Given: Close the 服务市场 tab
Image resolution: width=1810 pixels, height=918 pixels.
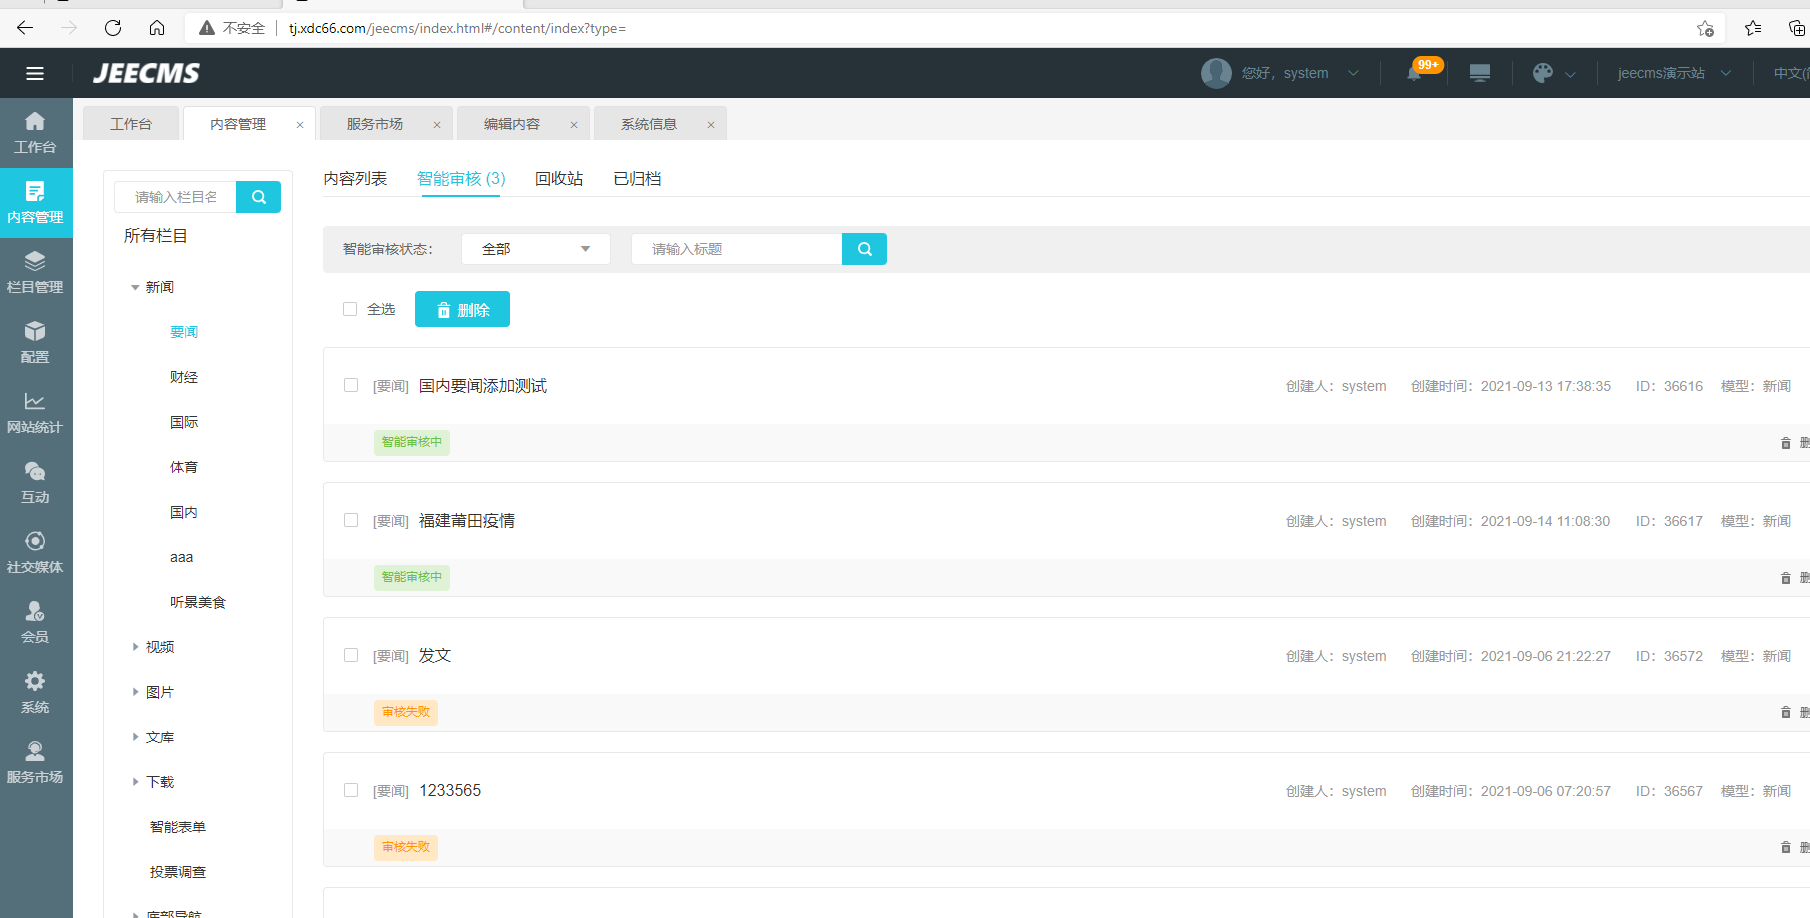Looking at the screenshot, I should click(437, 125).
